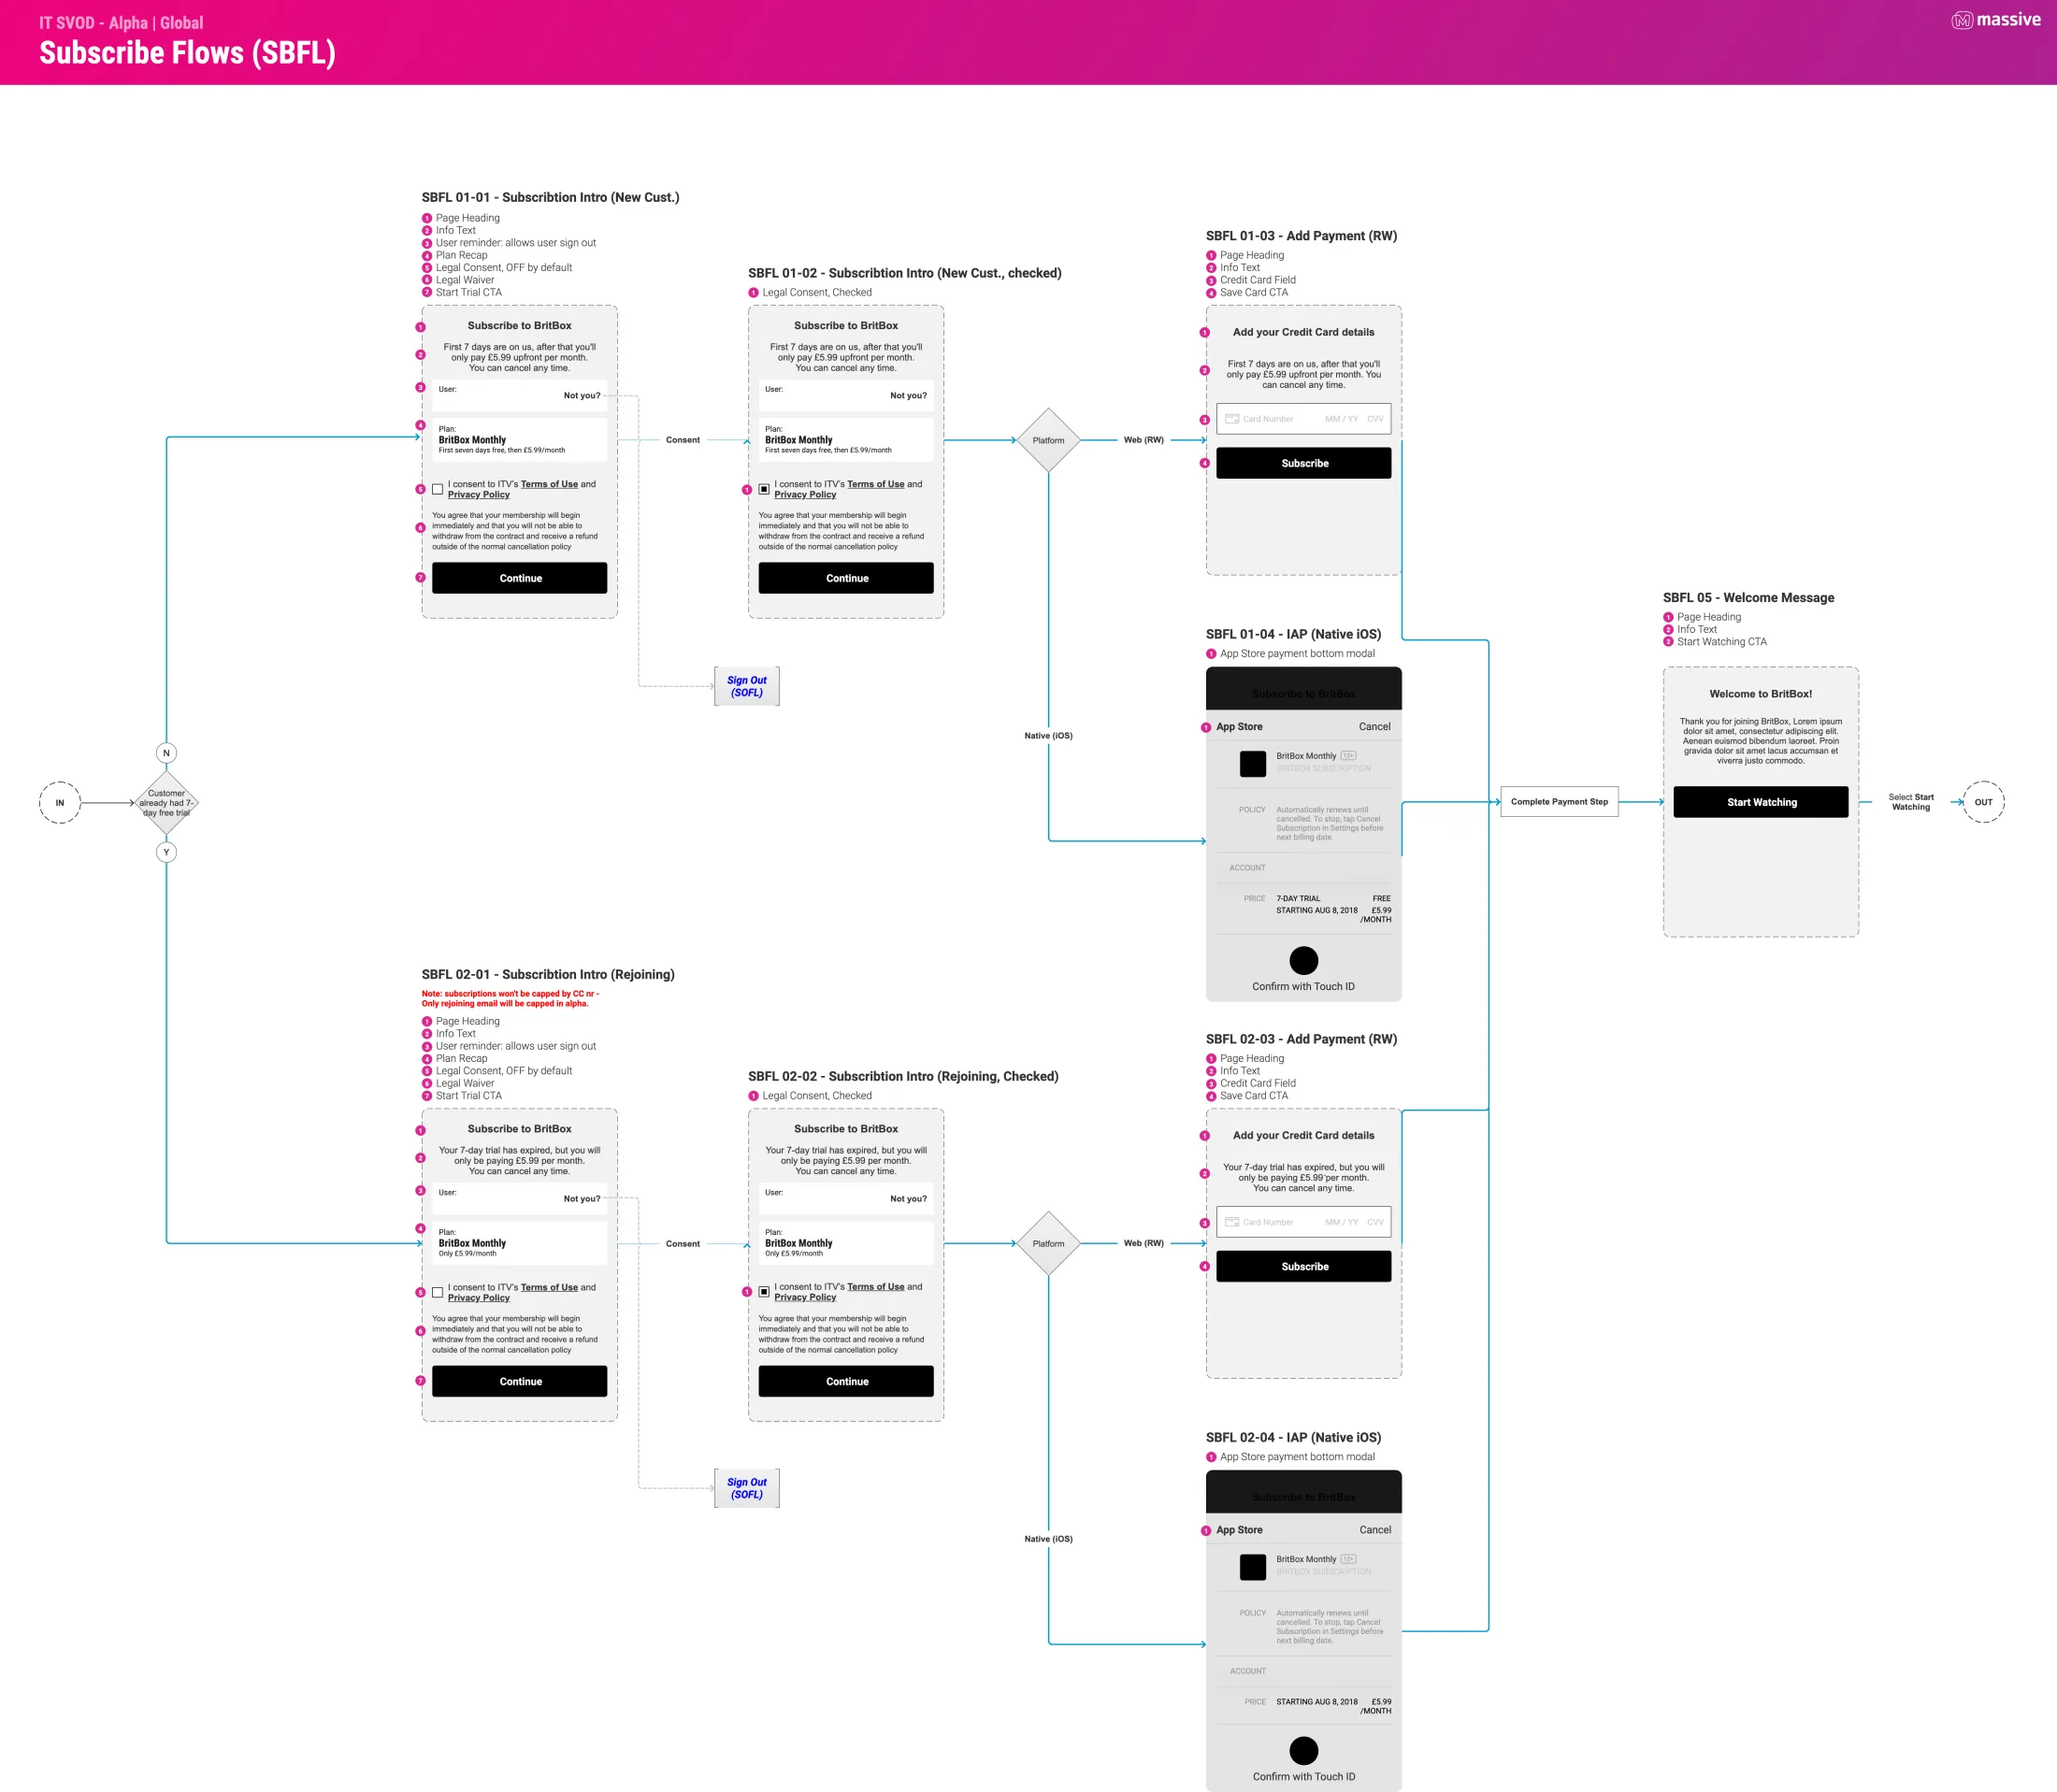Open Terms of Use link in SBFL 01-01

coord(549,484)
